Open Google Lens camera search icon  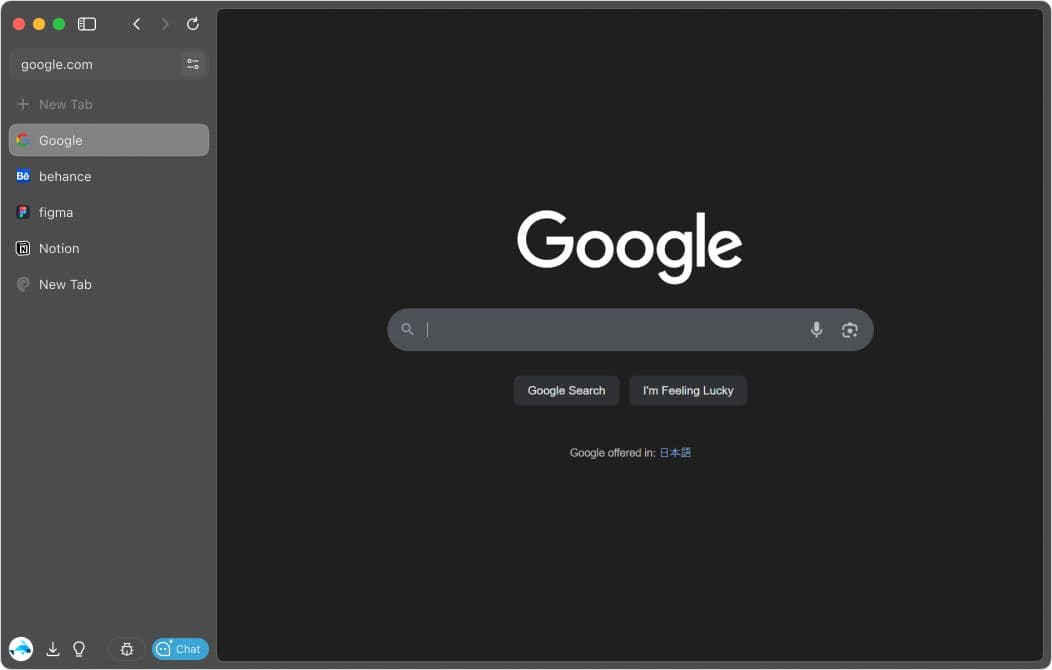coord(849,329)
